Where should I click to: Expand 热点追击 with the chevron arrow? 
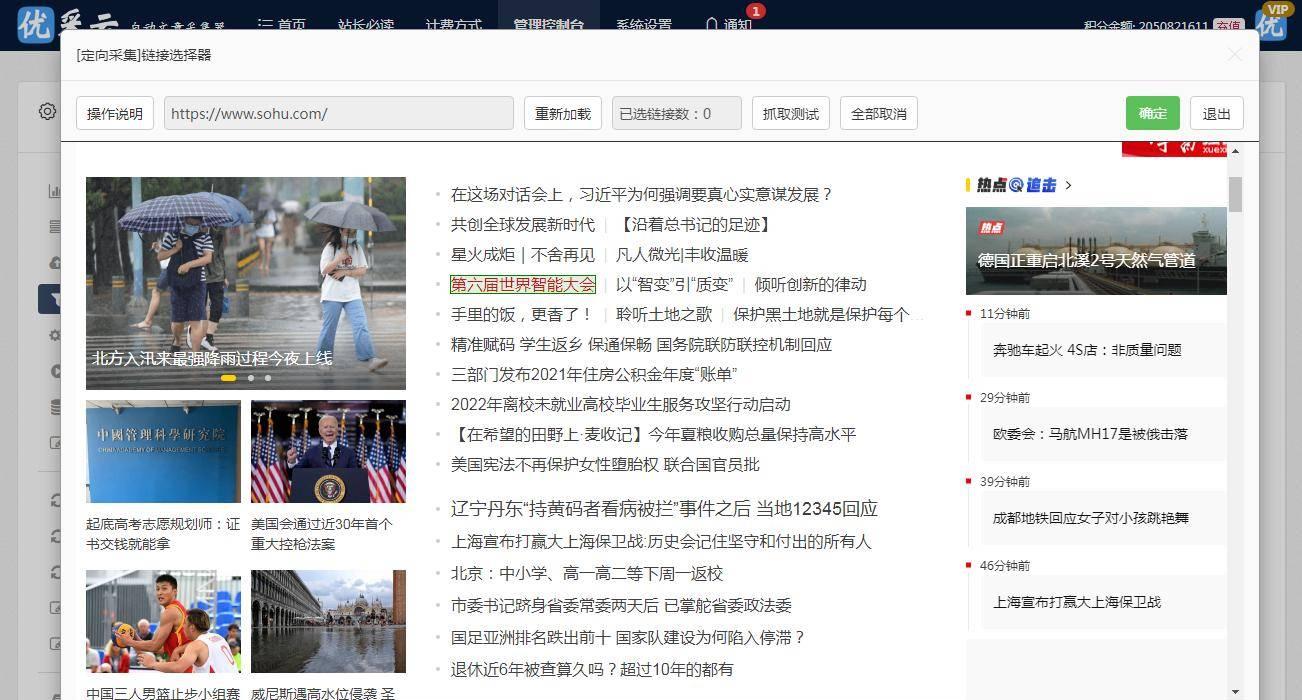[x=1068, y=185]
